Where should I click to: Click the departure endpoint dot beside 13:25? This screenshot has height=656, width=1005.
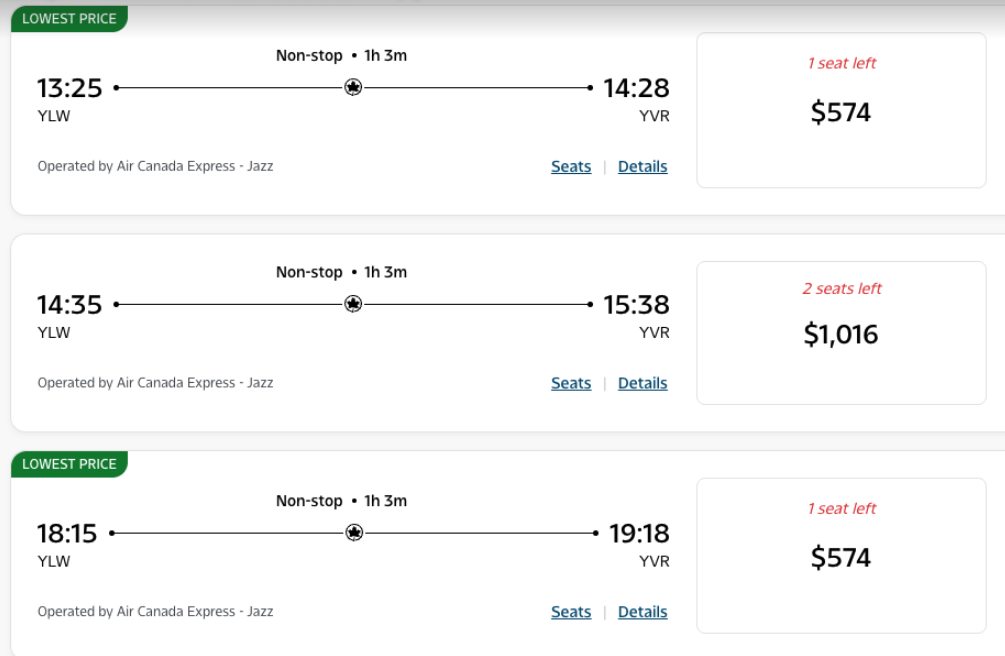(x=114, y=88)
